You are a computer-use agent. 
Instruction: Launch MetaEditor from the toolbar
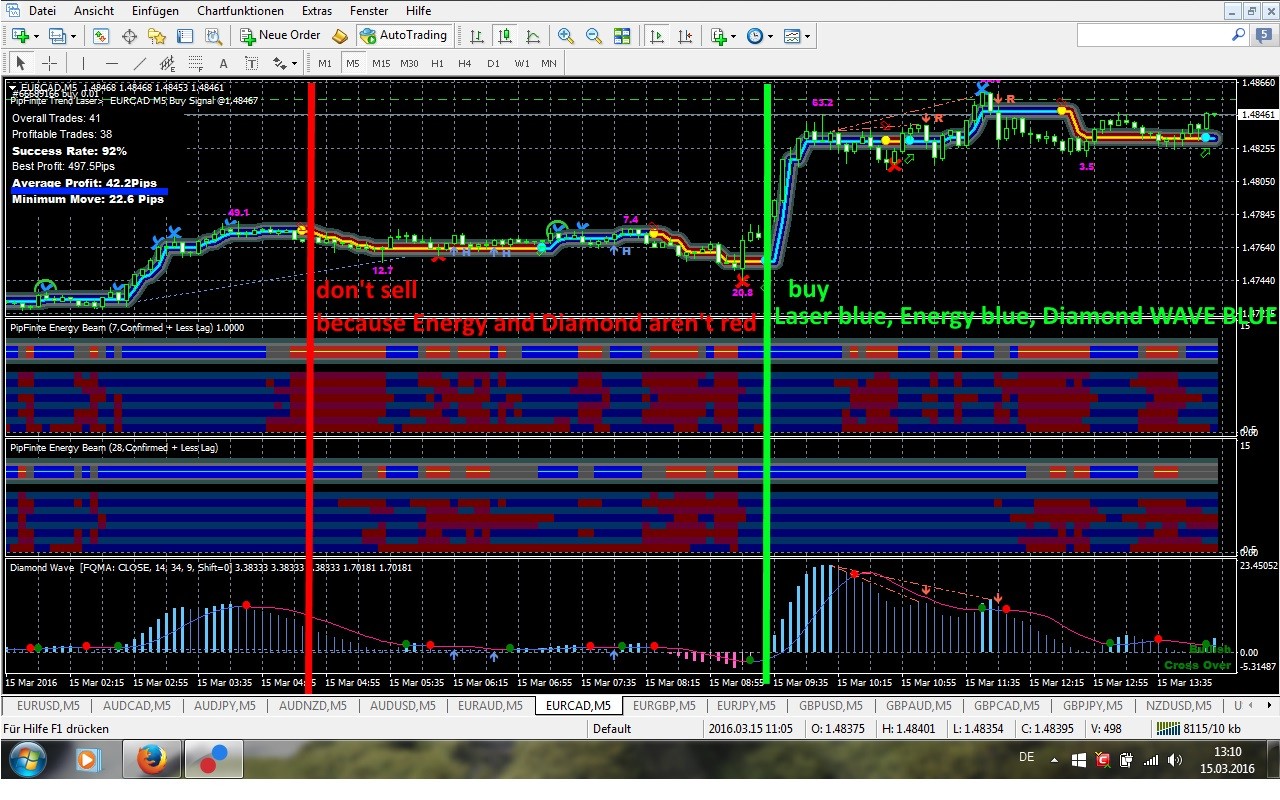[340, 36]
